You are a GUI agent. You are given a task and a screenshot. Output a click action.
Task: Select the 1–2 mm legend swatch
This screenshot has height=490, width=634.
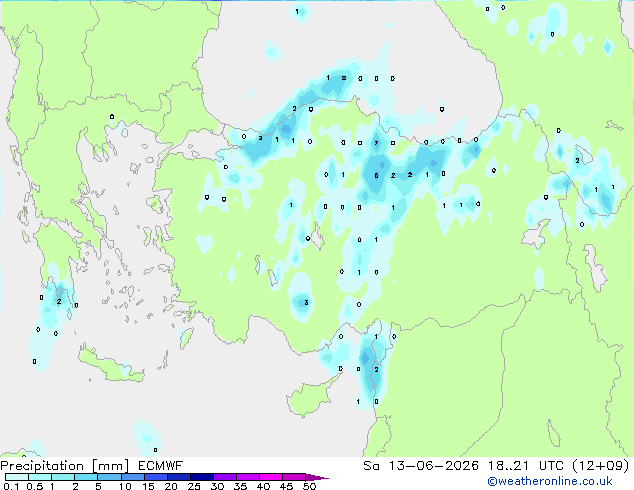click(63, 477)
